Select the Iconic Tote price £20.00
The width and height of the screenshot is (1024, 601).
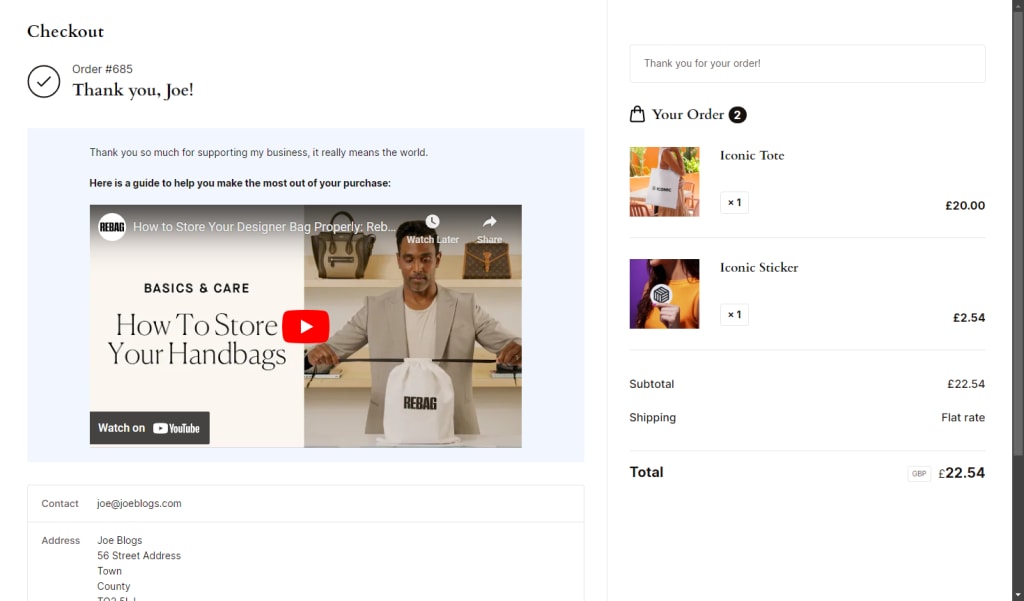point(965,206)
